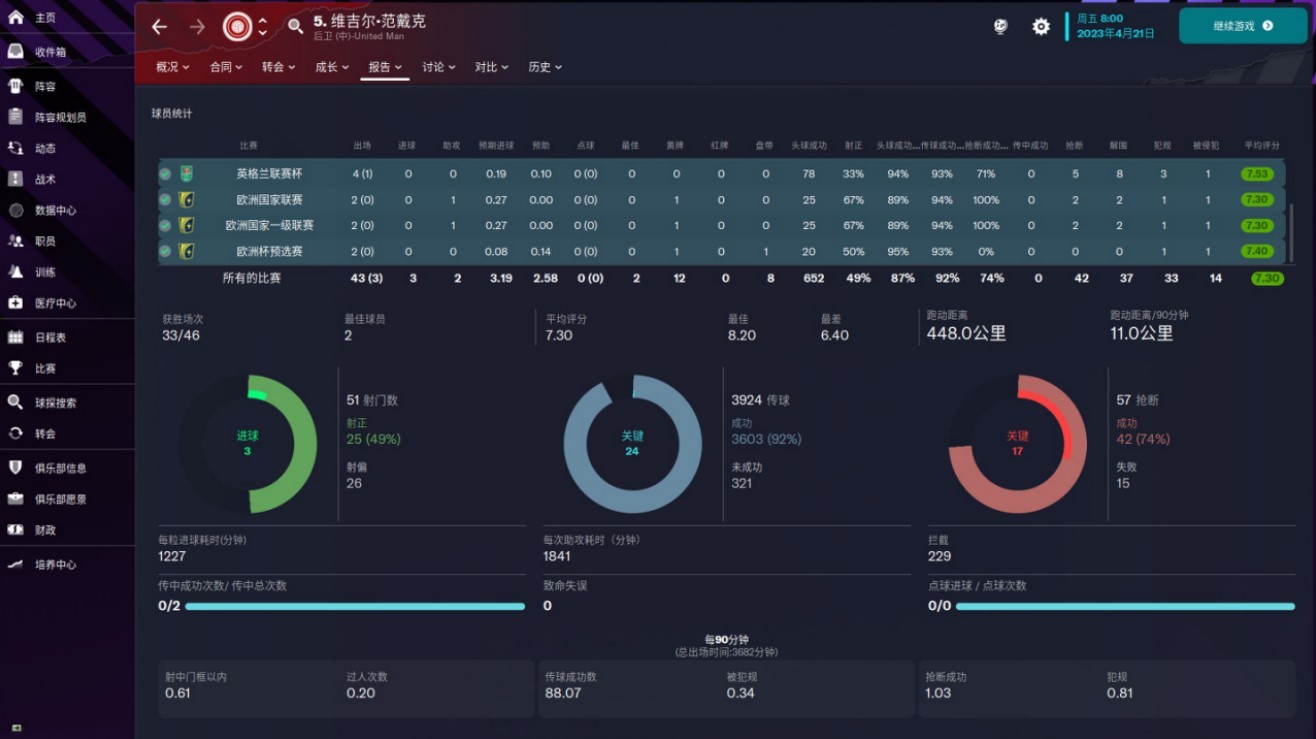The width and height of the screenshot is (1316, 739).
Task: Click the 继续游戏 button
Action: [1242, 27]
